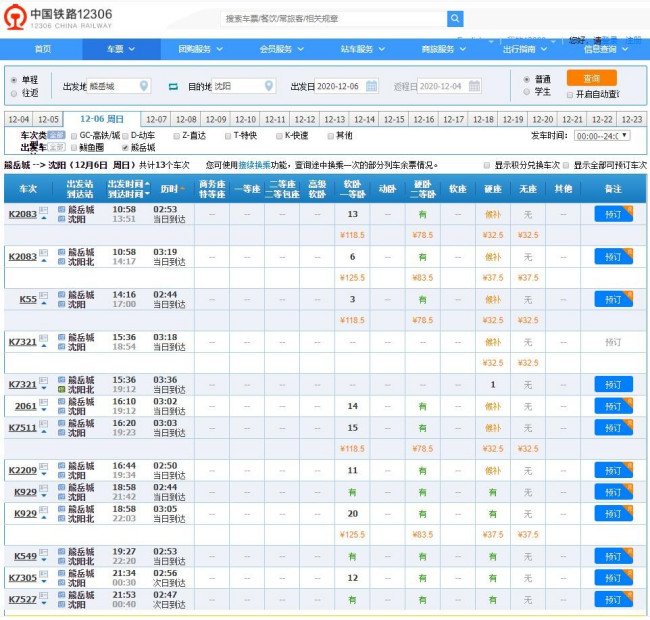Viewport: 650px width, 620px height.
Task: Click the stop-info icon beside K7511
Action: coord(44,424)
